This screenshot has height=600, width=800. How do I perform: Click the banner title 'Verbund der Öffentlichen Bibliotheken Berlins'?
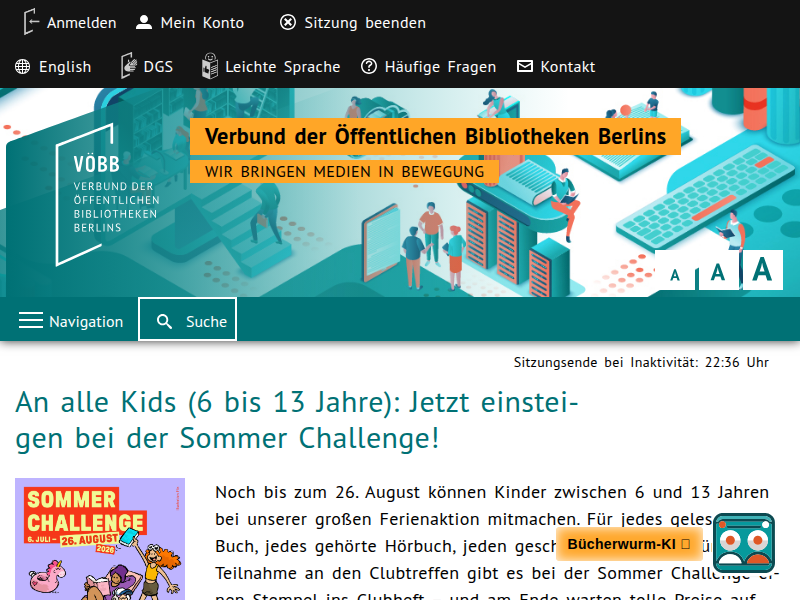tap(435, 136)
